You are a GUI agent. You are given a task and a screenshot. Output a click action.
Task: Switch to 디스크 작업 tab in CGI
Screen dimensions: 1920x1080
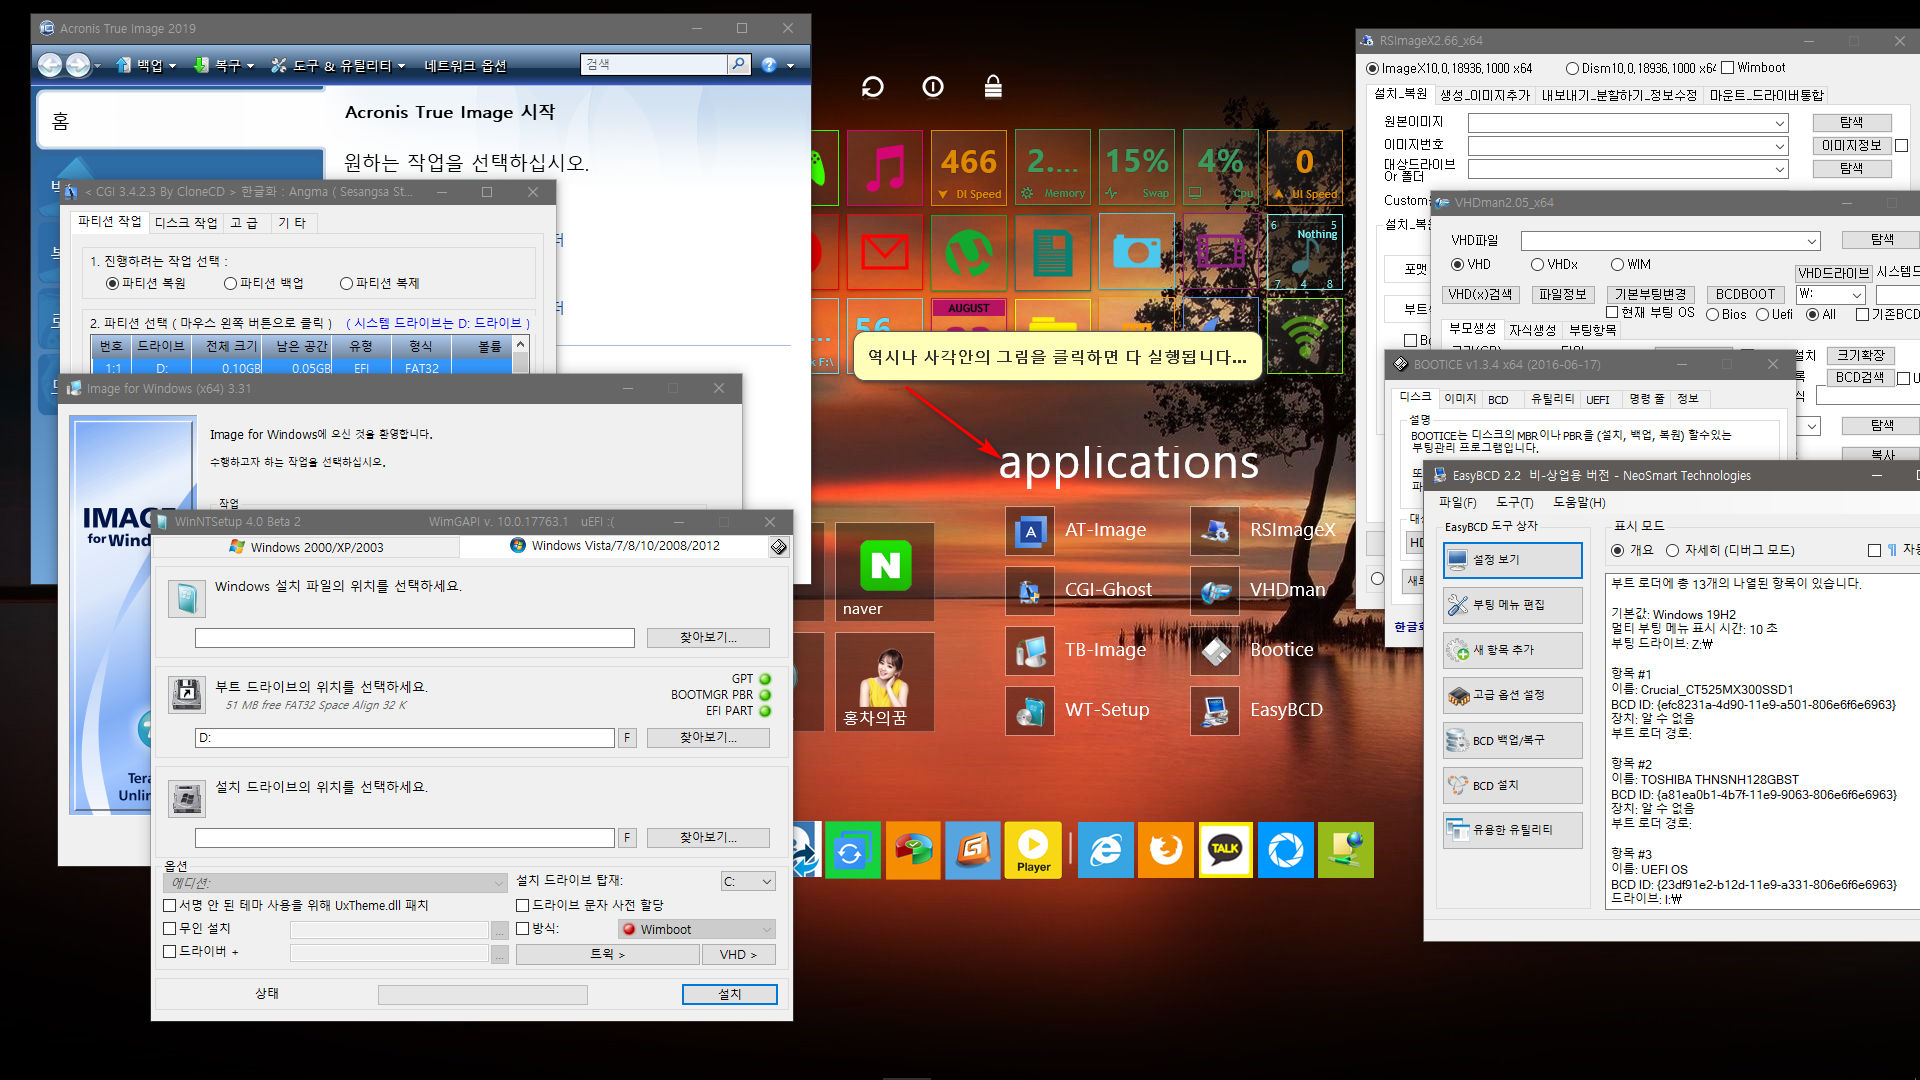point(186,223)
